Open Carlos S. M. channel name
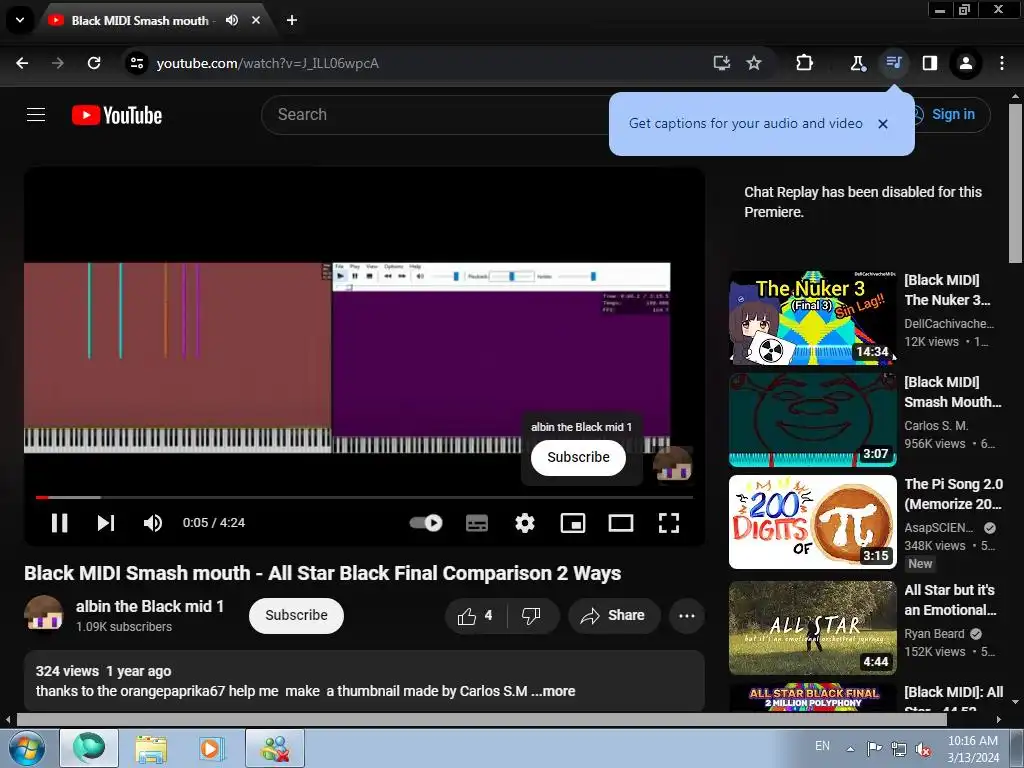The height and width of the screenshot is (768, 1024). coord(936,426)
